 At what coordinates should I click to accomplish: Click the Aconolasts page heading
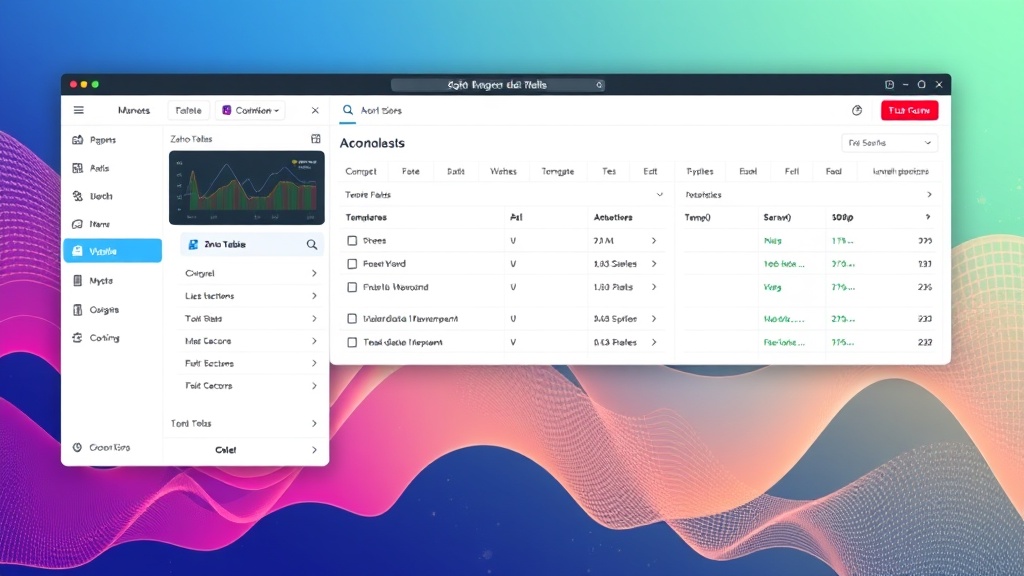coord(372,143)
